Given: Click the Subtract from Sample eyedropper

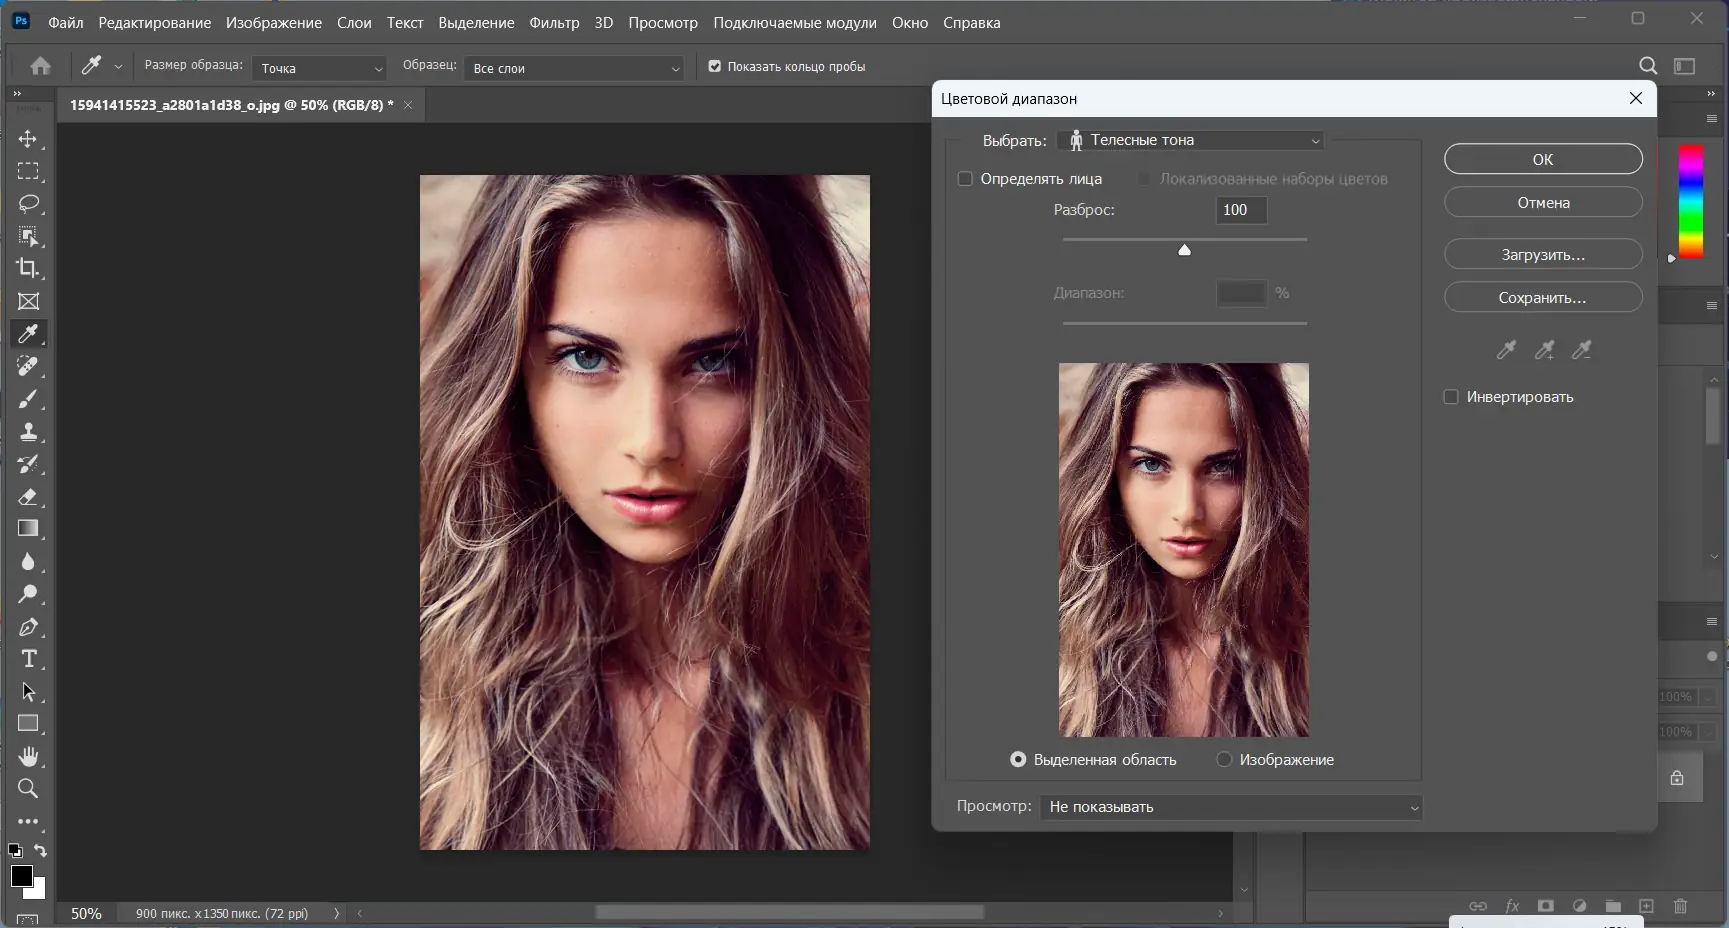Looking at the screenshot, I should [x=1581, y=350].
